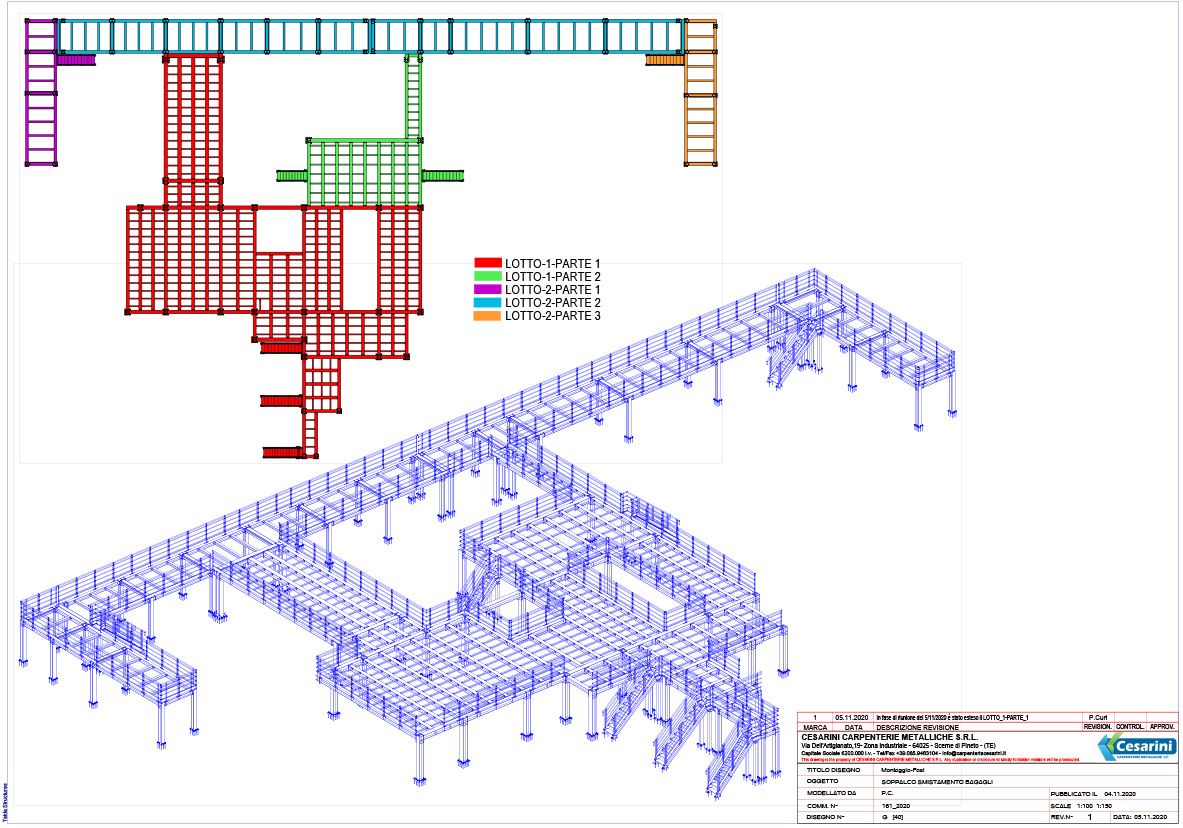Click the 'CONTROL.' column header

(x=1130, y=727)
